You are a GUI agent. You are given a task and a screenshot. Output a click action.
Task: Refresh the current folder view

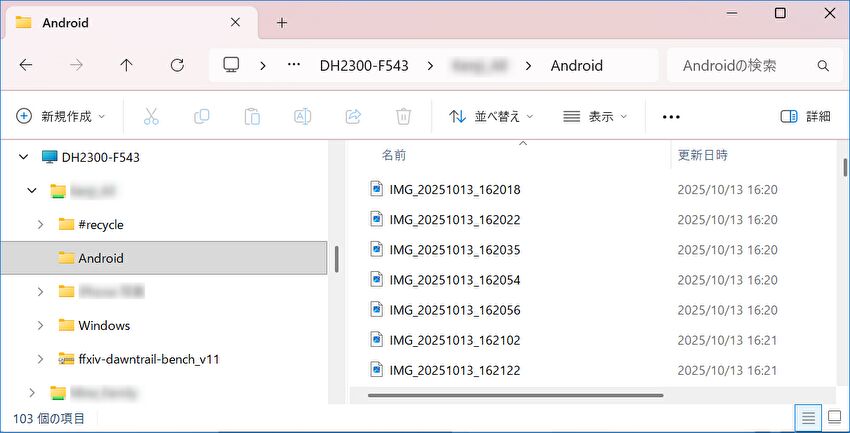[177, 65]
